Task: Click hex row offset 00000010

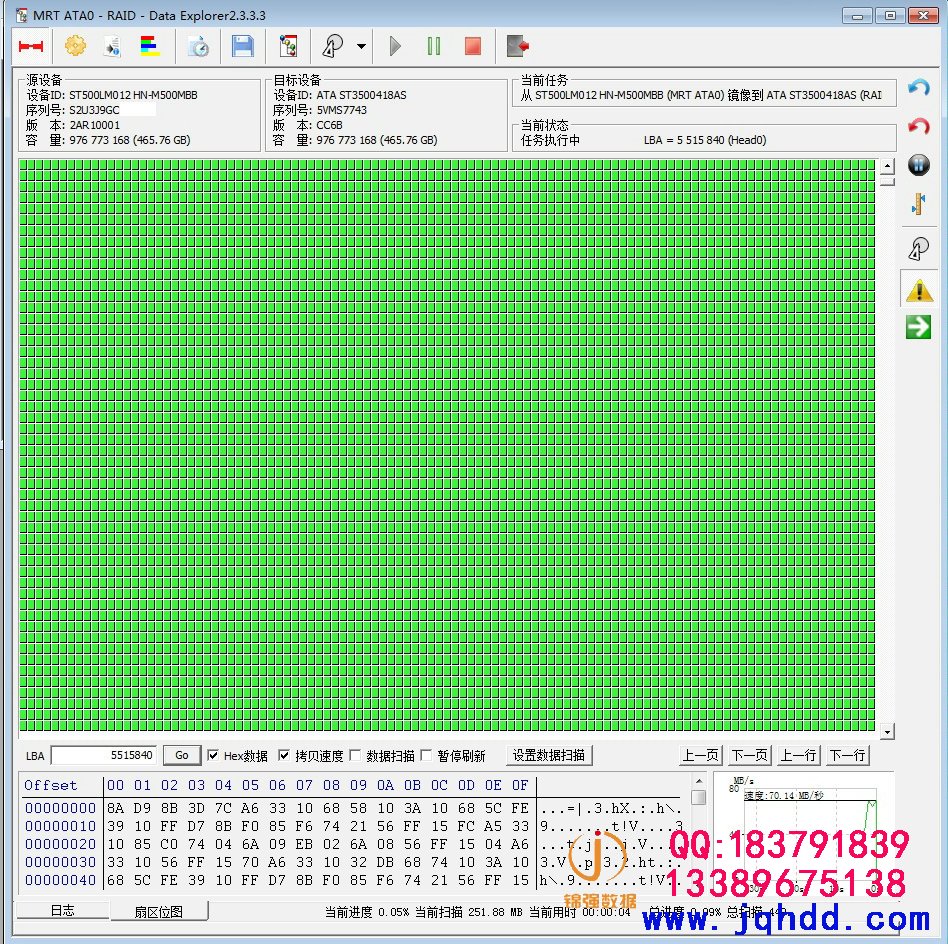Action: coord(60,826)
